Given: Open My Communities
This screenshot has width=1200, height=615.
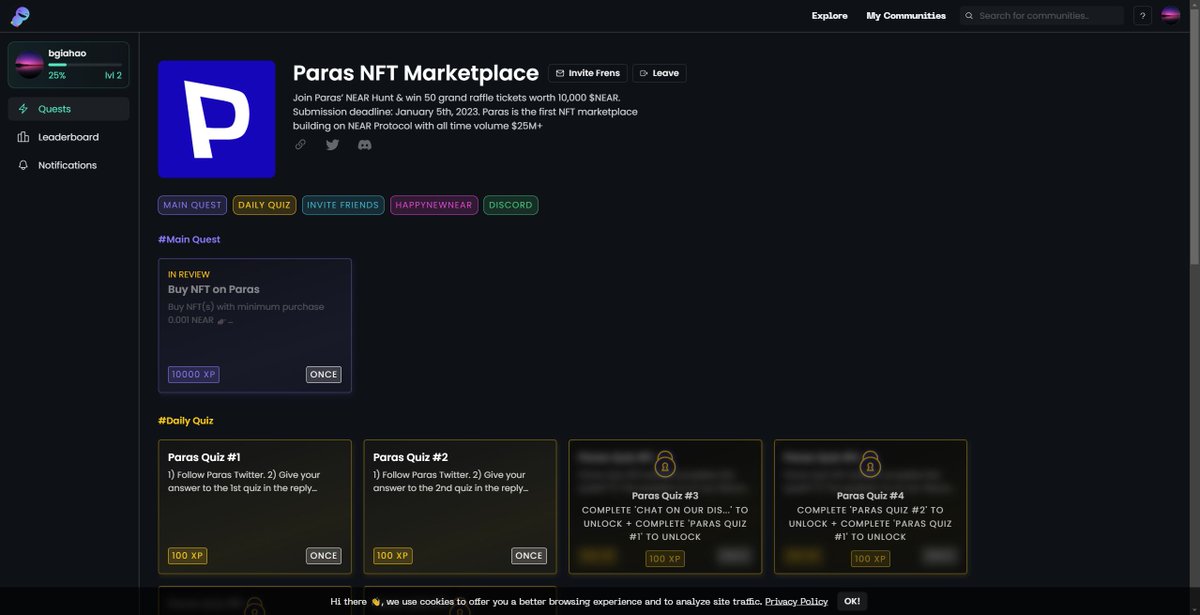Looking at the screenshot, I should [906, 16].
